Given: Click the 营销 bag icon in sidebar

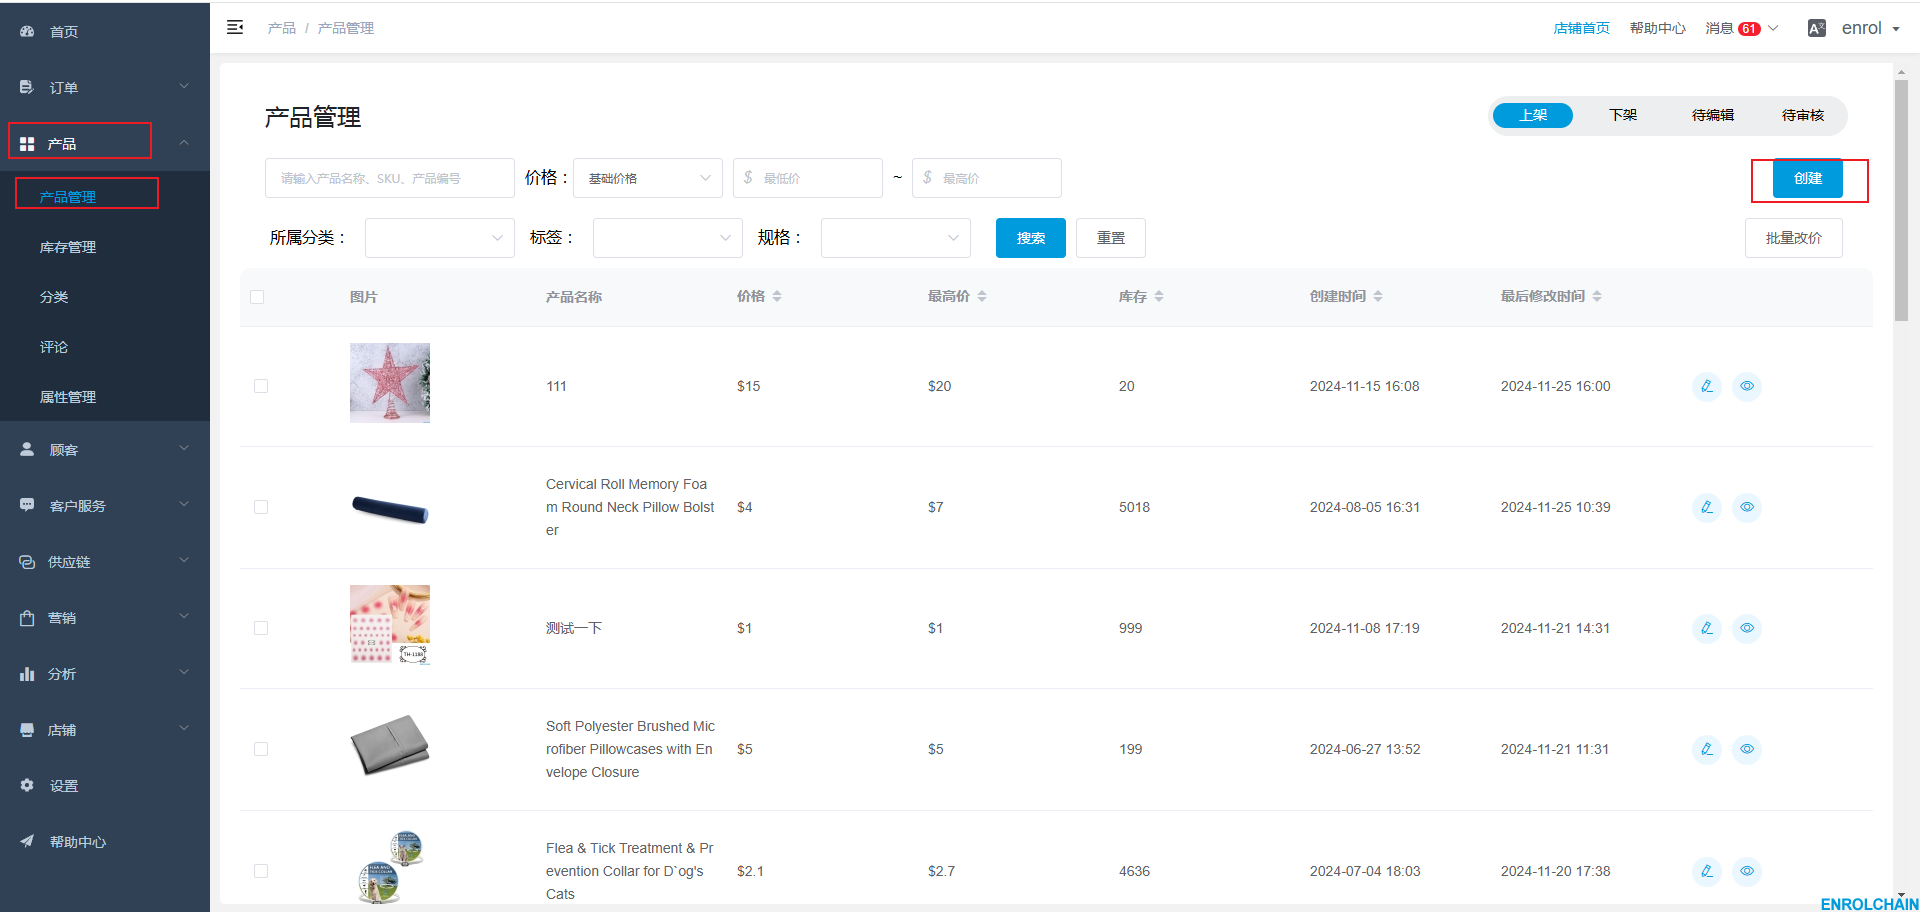Looking at the screenshot, I should click(x=27, y=618).
